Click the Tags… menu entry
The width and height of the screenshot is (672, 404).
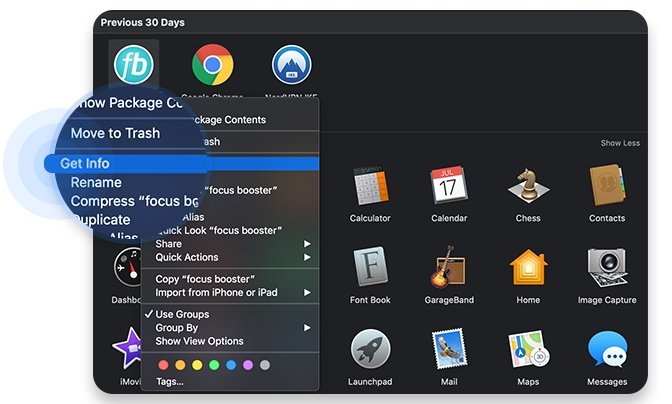[x=170, y=381]
